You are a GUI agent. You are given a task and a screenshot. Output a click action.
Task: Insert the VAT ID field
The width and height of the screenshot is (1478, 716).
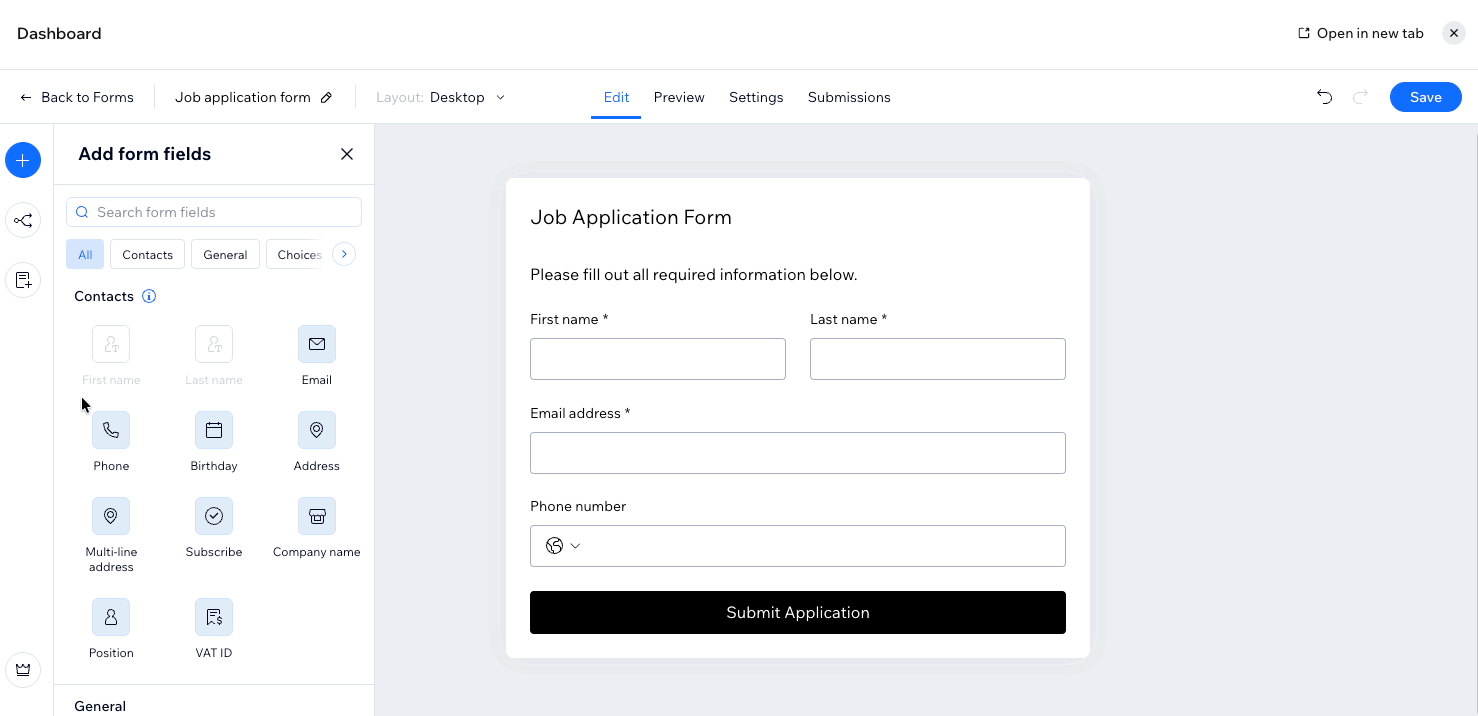click(213, 617)
